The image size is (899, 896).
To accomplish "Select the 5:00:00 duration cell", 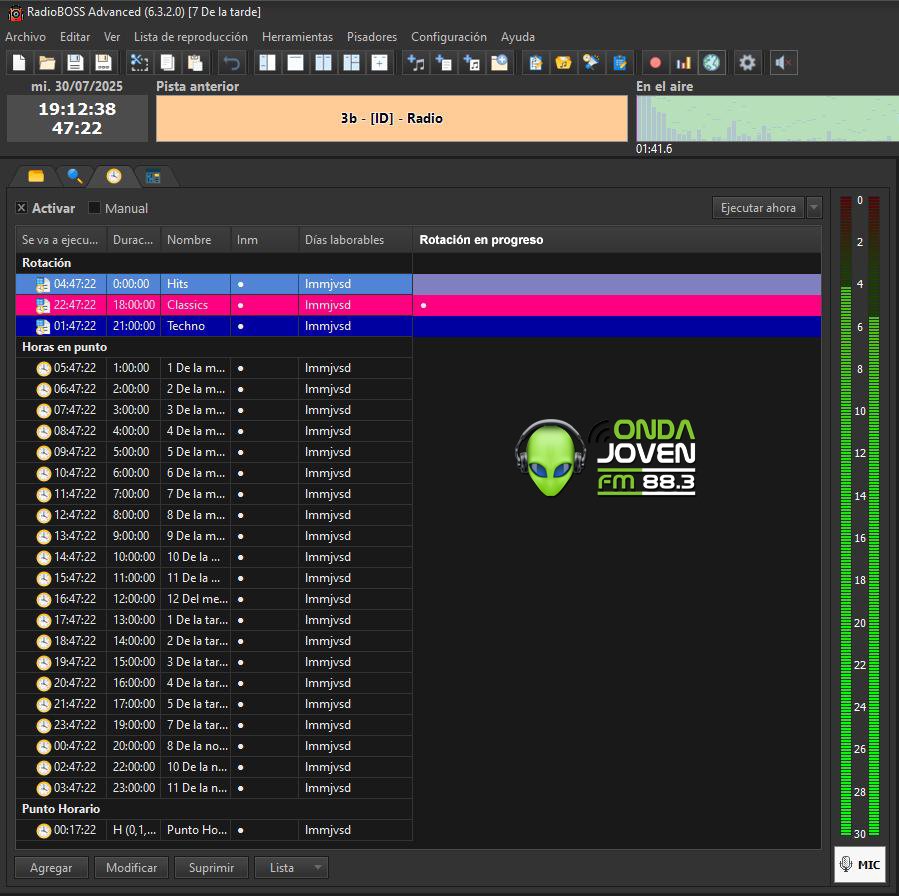I will point(134,452).
